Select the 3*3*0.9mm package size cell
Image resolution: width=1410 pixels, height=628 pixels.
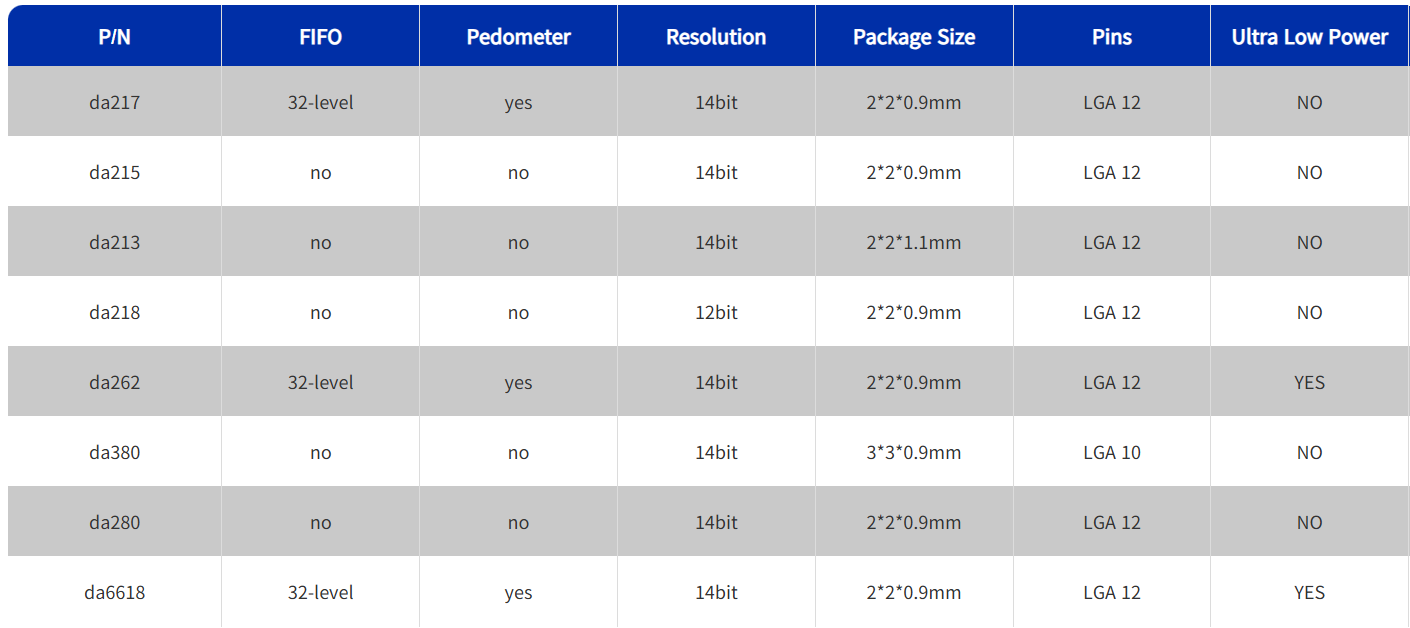pos(914,452)
